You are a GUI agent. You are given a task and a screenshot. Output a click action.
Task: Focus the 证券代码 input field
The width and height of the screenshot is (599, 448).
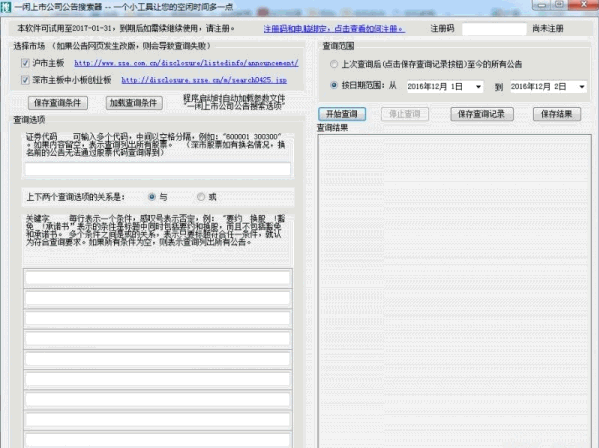tap(158, 169)
